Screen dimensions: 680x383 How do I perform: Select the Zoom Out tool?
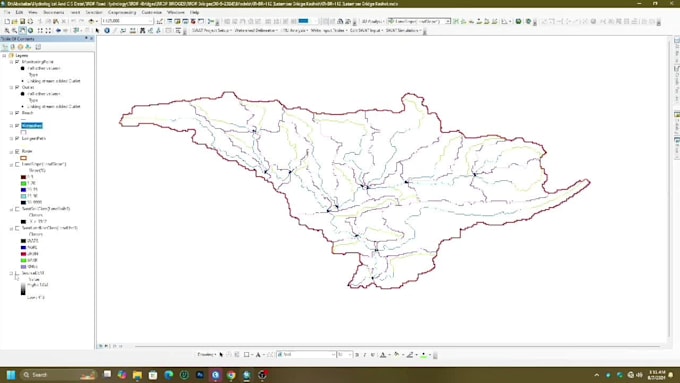tap(14, 31)
